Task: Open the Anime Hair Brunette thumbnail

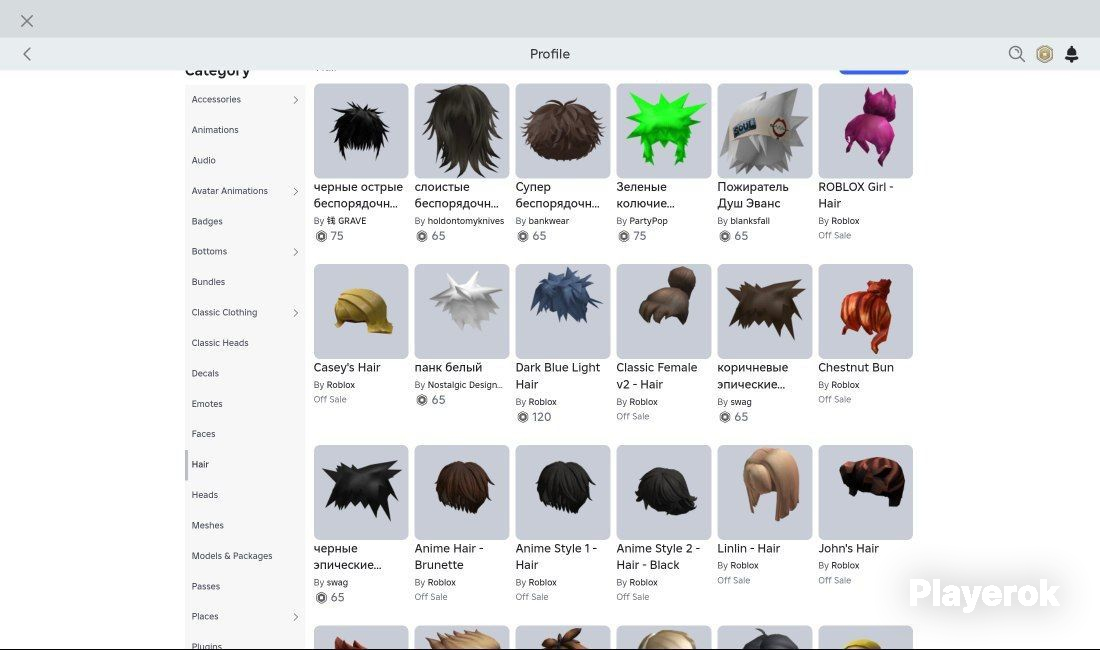Action: (x=462, y=492)
